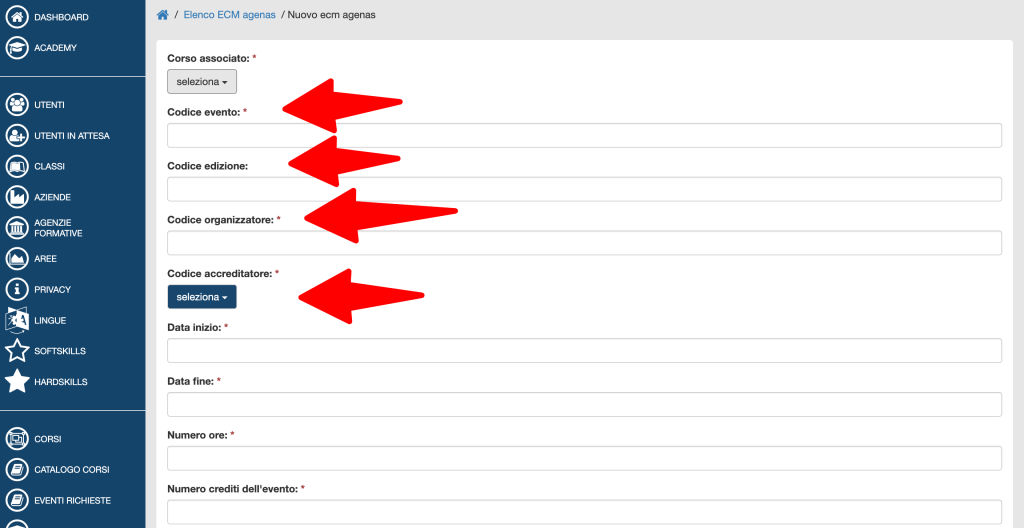Open Academy via graduation cap icon
1024x528 pixels.
[x=17, y=47]
